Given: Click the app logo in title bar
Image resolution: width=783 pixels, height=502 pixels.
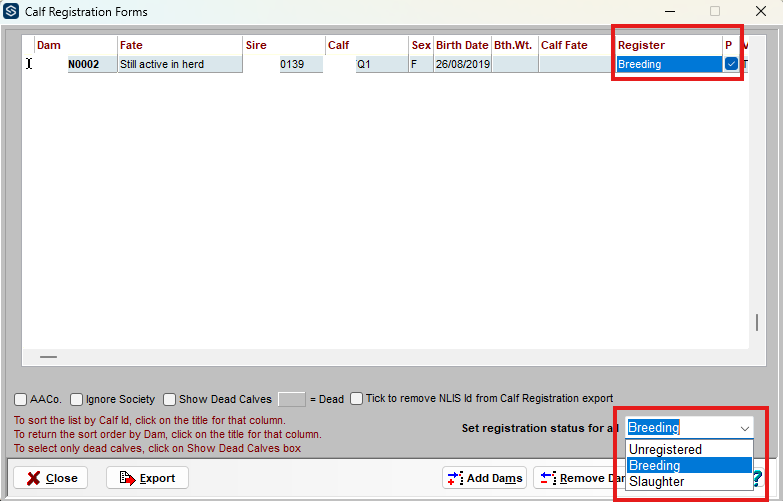Looking at the screenshot, I should point(12,12).
